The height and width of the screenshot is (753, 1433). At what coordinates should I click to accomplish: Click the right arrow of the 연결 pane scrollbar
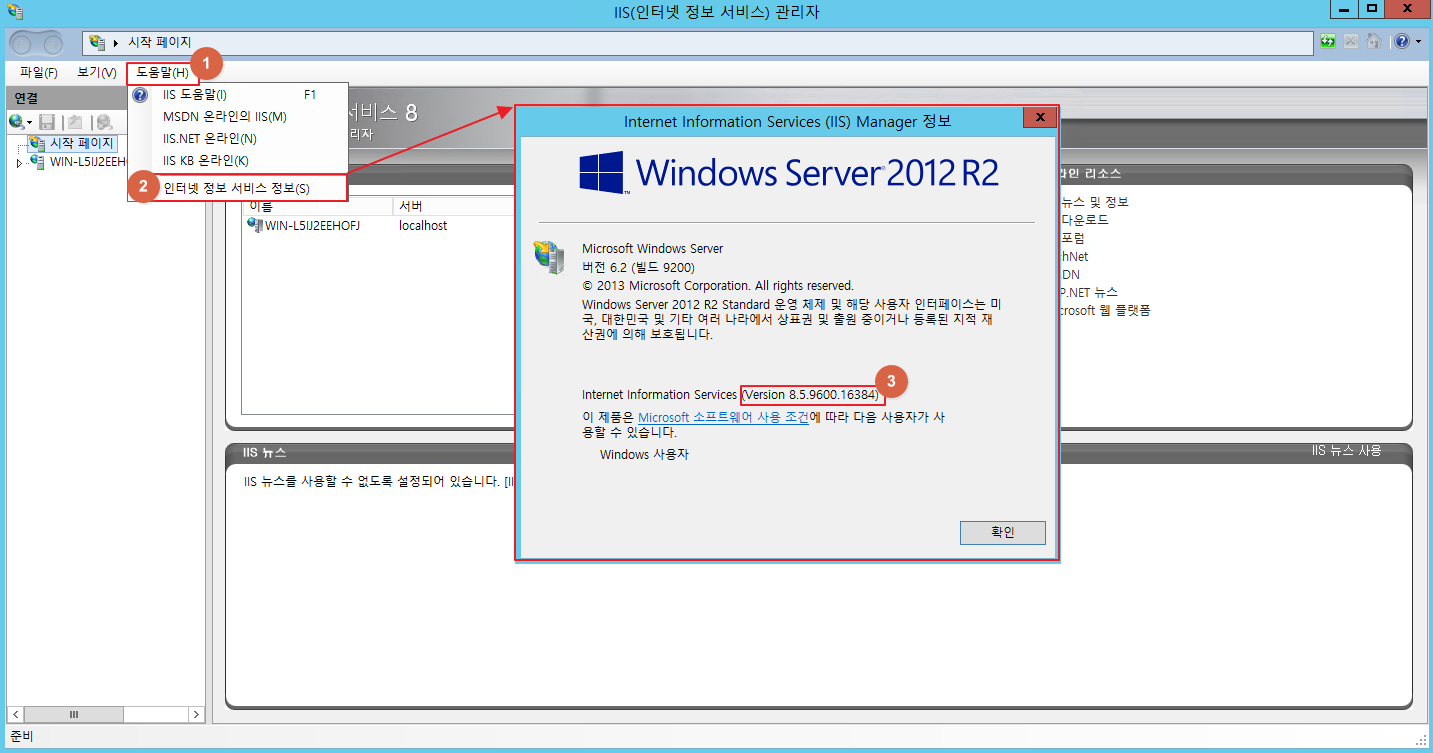[195, 715]
